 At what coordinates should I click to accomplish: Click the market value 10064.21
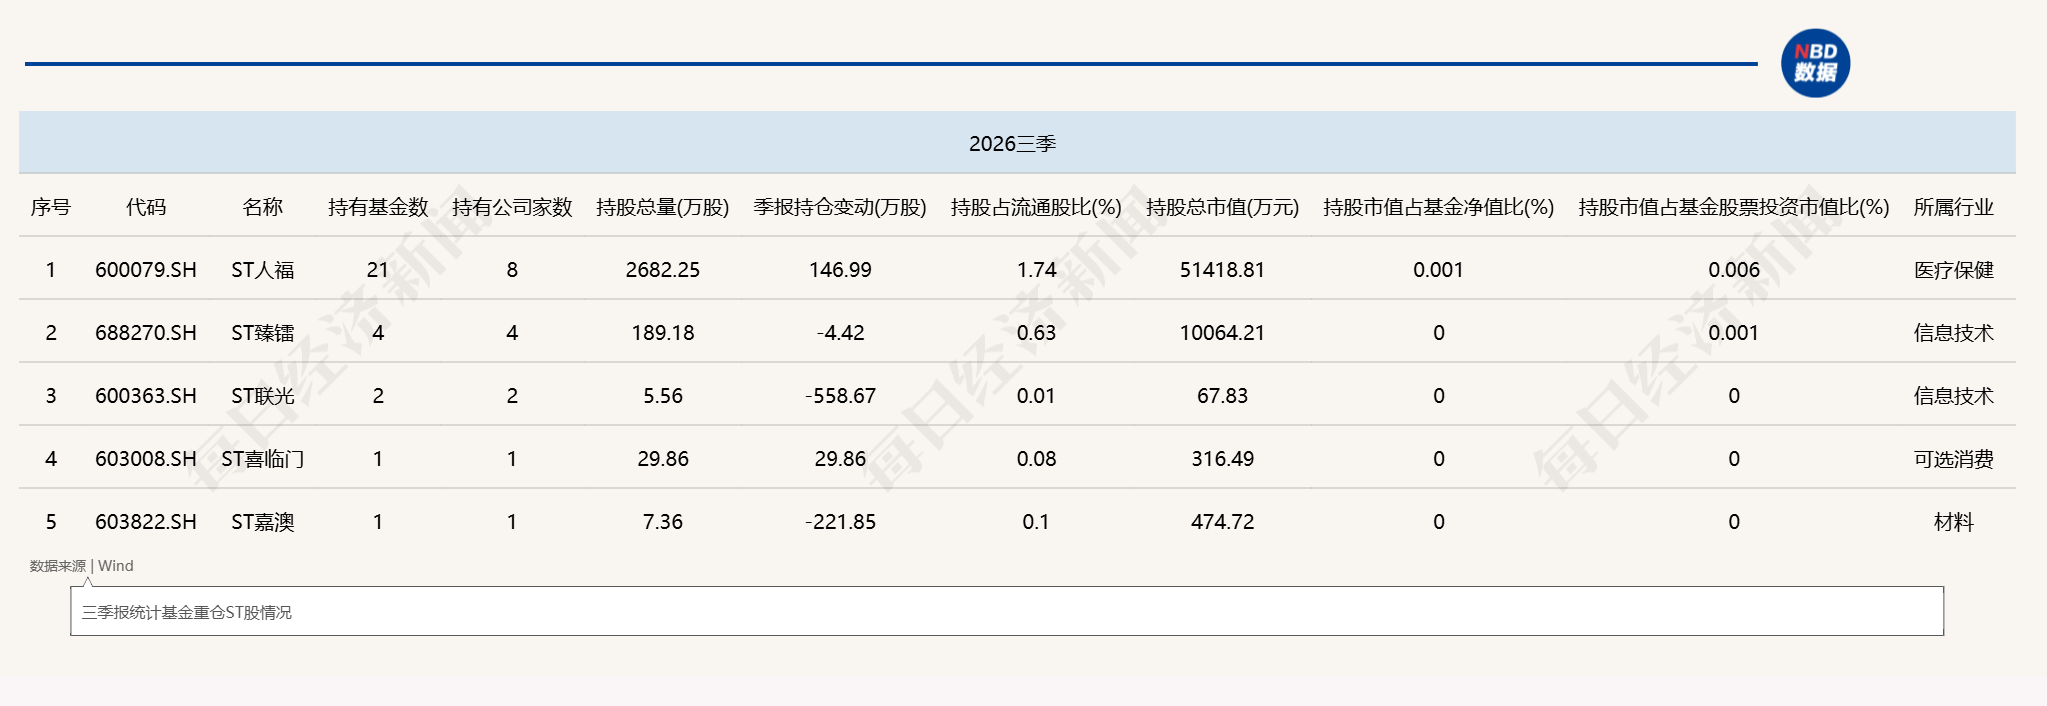[1222, 333]
